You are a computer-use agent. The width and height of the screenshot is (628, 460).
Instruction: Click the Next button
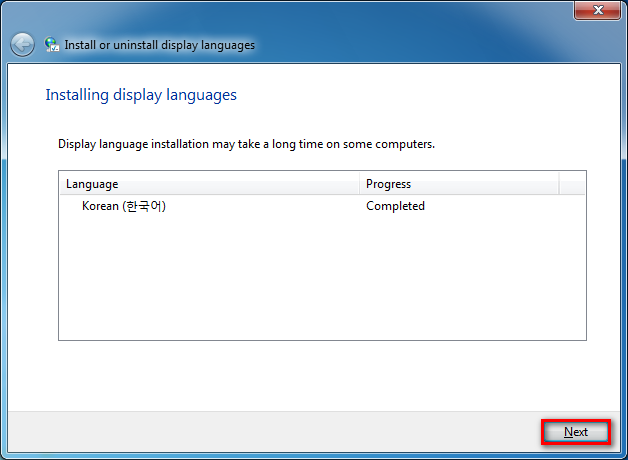pos(576,432)
